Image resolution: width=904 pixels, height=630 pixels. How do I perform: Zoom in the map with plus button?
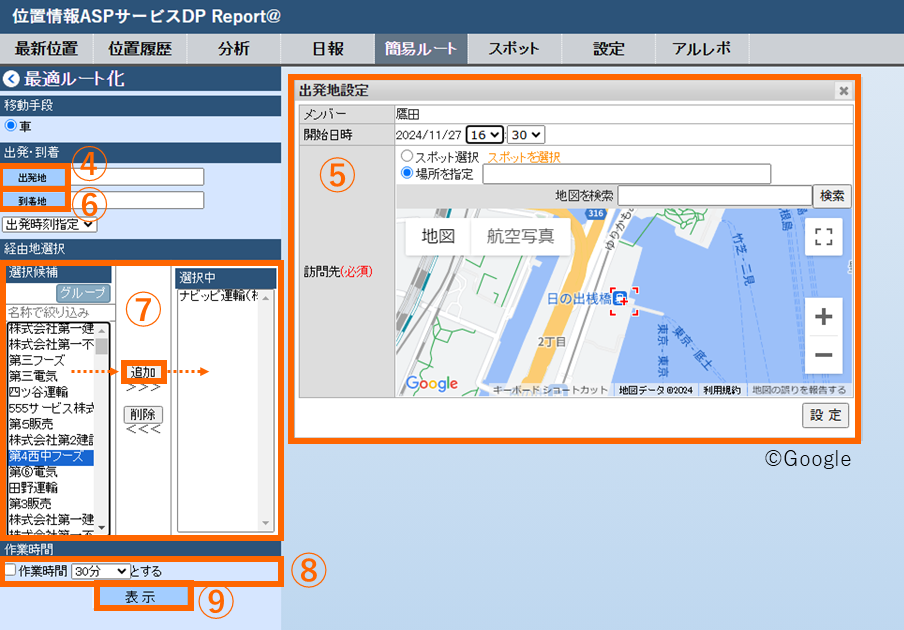pyautogui.click(x=823, y=316)
